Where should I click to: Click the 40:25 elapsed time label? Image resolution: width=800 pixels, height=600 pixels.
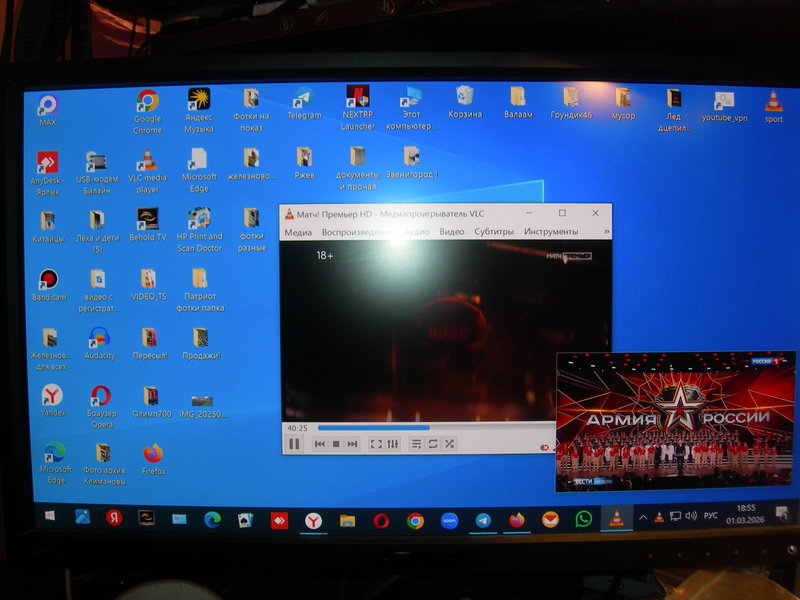point(297,428)
